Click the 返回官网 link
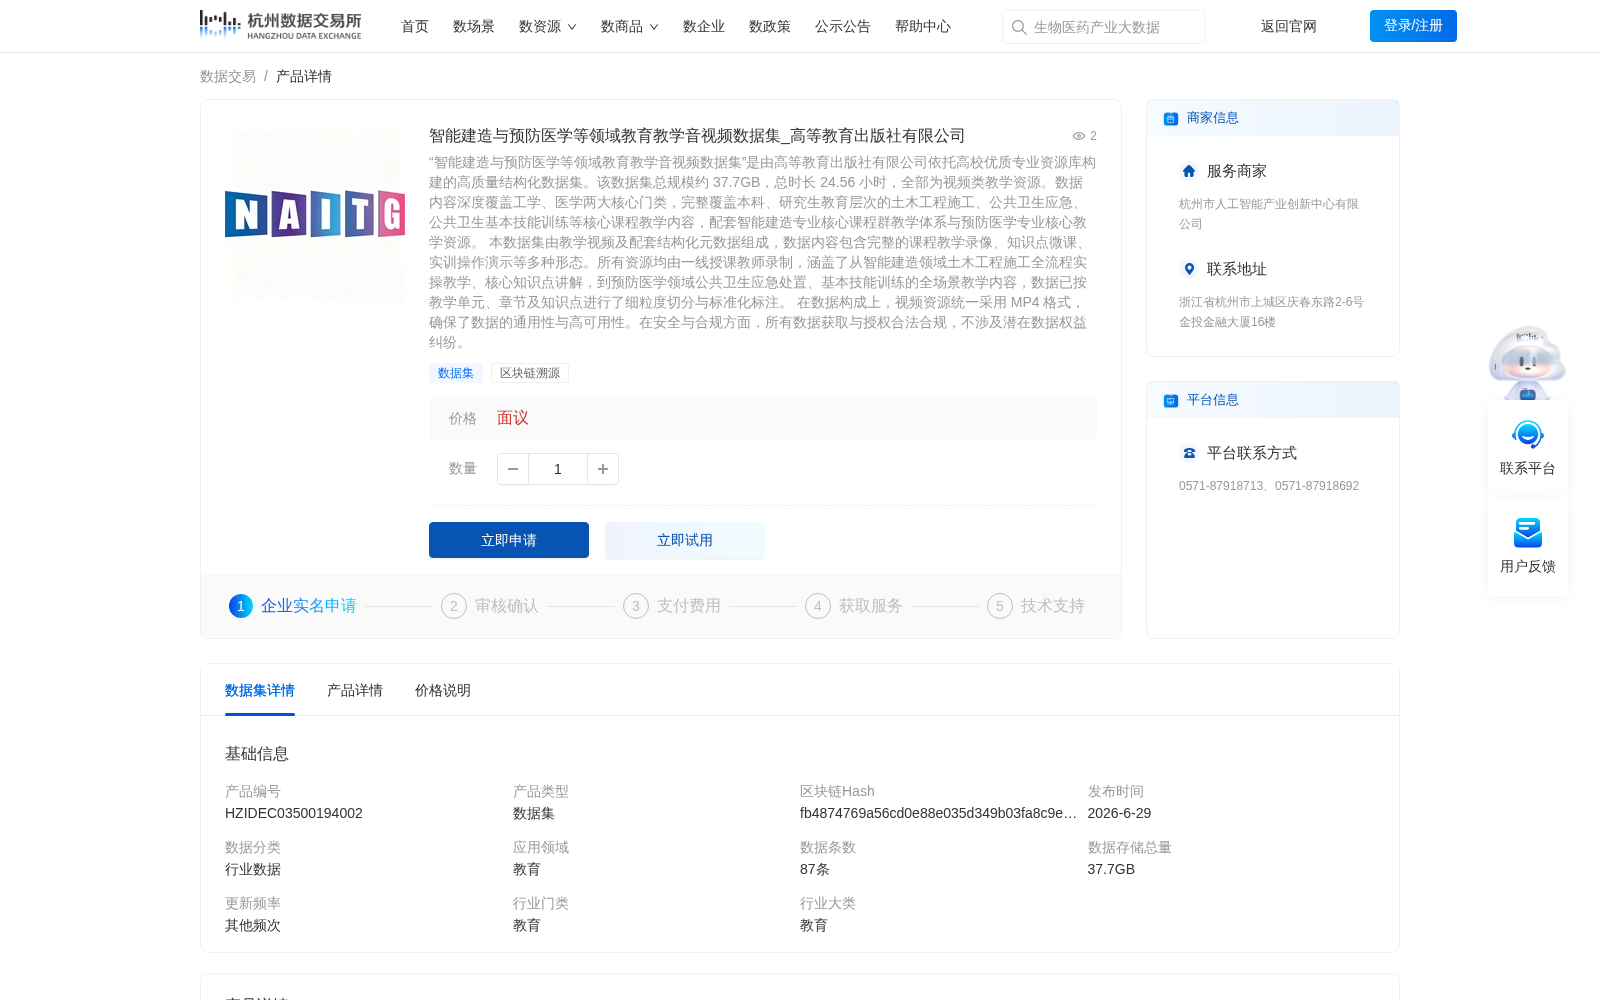Viewport: 1600px width, 1000px height. 1289,27
